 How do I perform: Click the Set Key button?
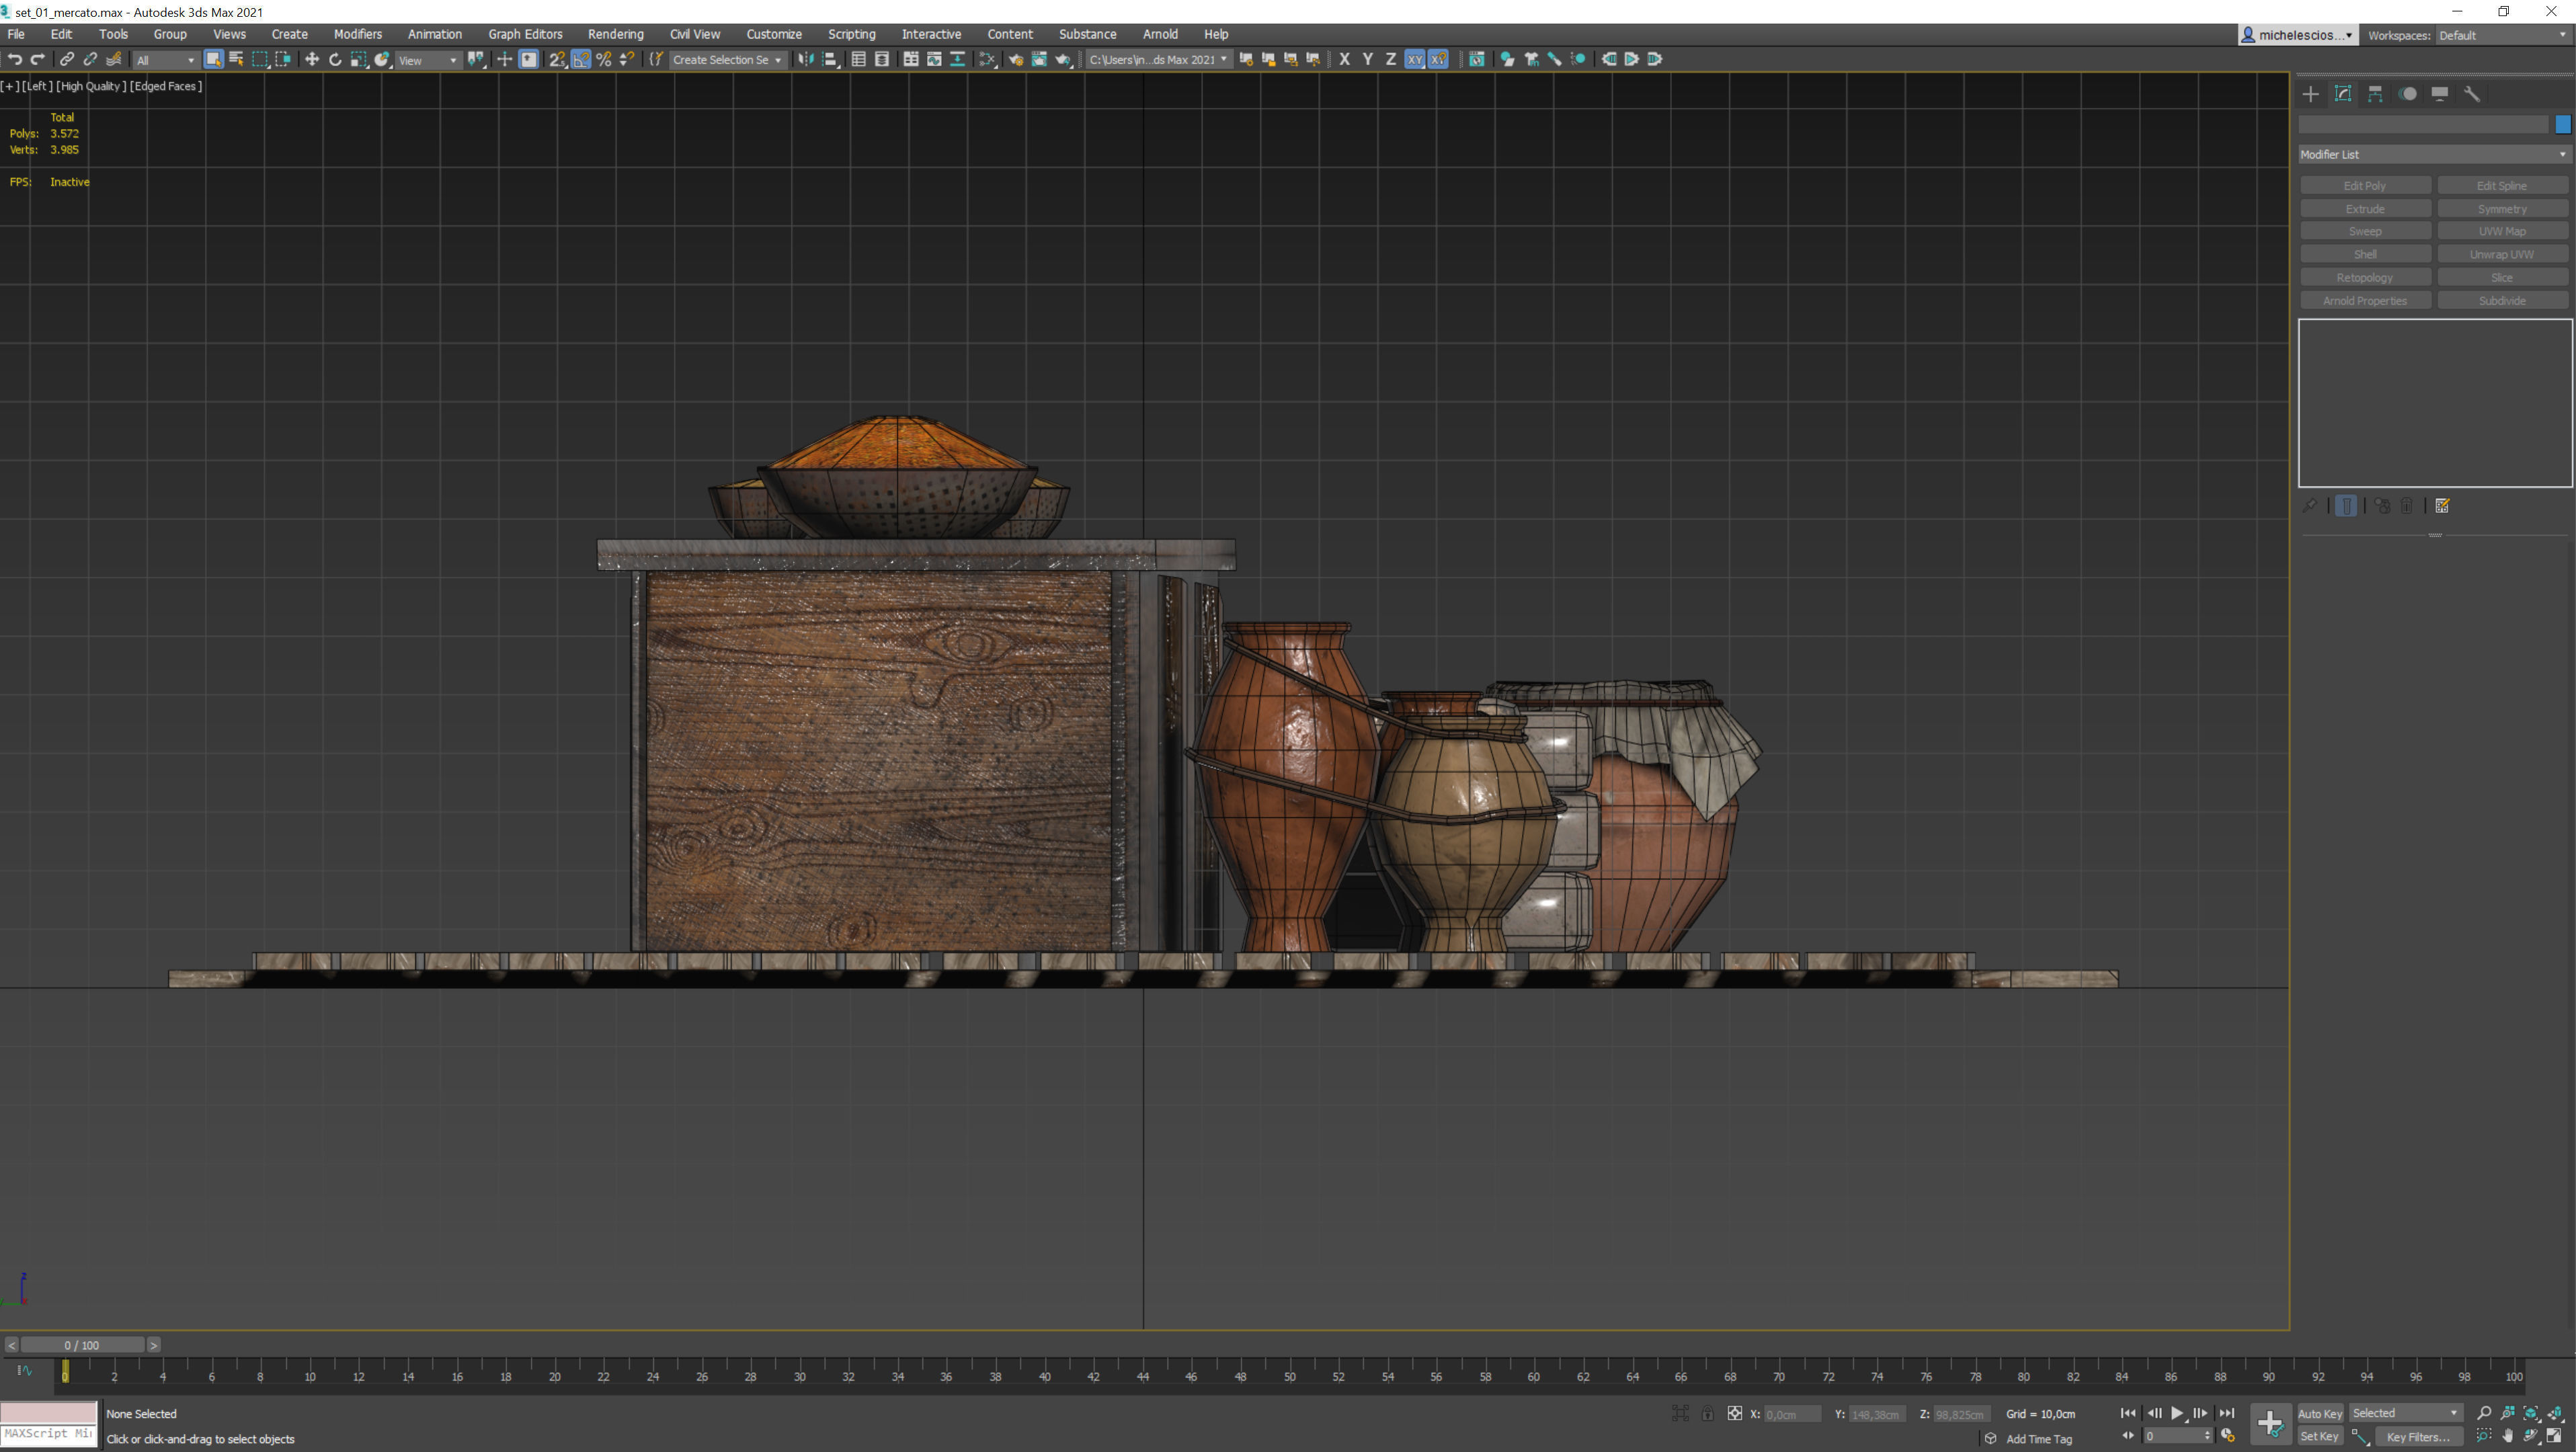tap(2319, 1437)
